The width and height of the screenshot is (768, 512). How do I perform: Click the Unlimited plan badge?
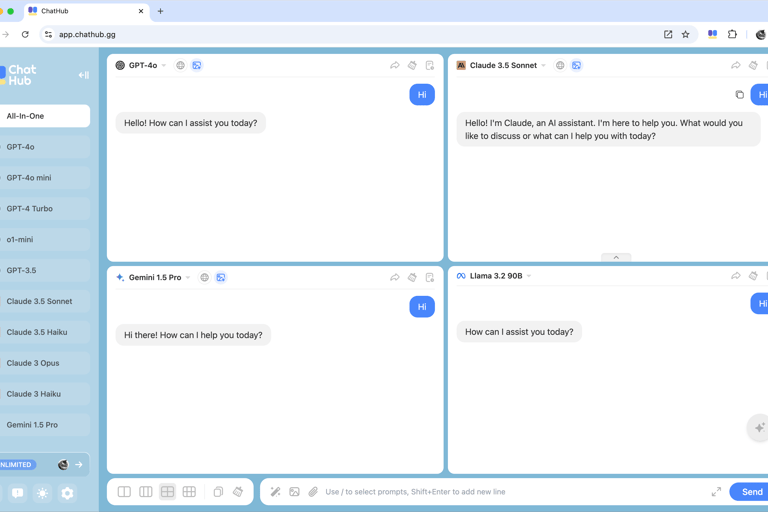click(x=17, y=464)
